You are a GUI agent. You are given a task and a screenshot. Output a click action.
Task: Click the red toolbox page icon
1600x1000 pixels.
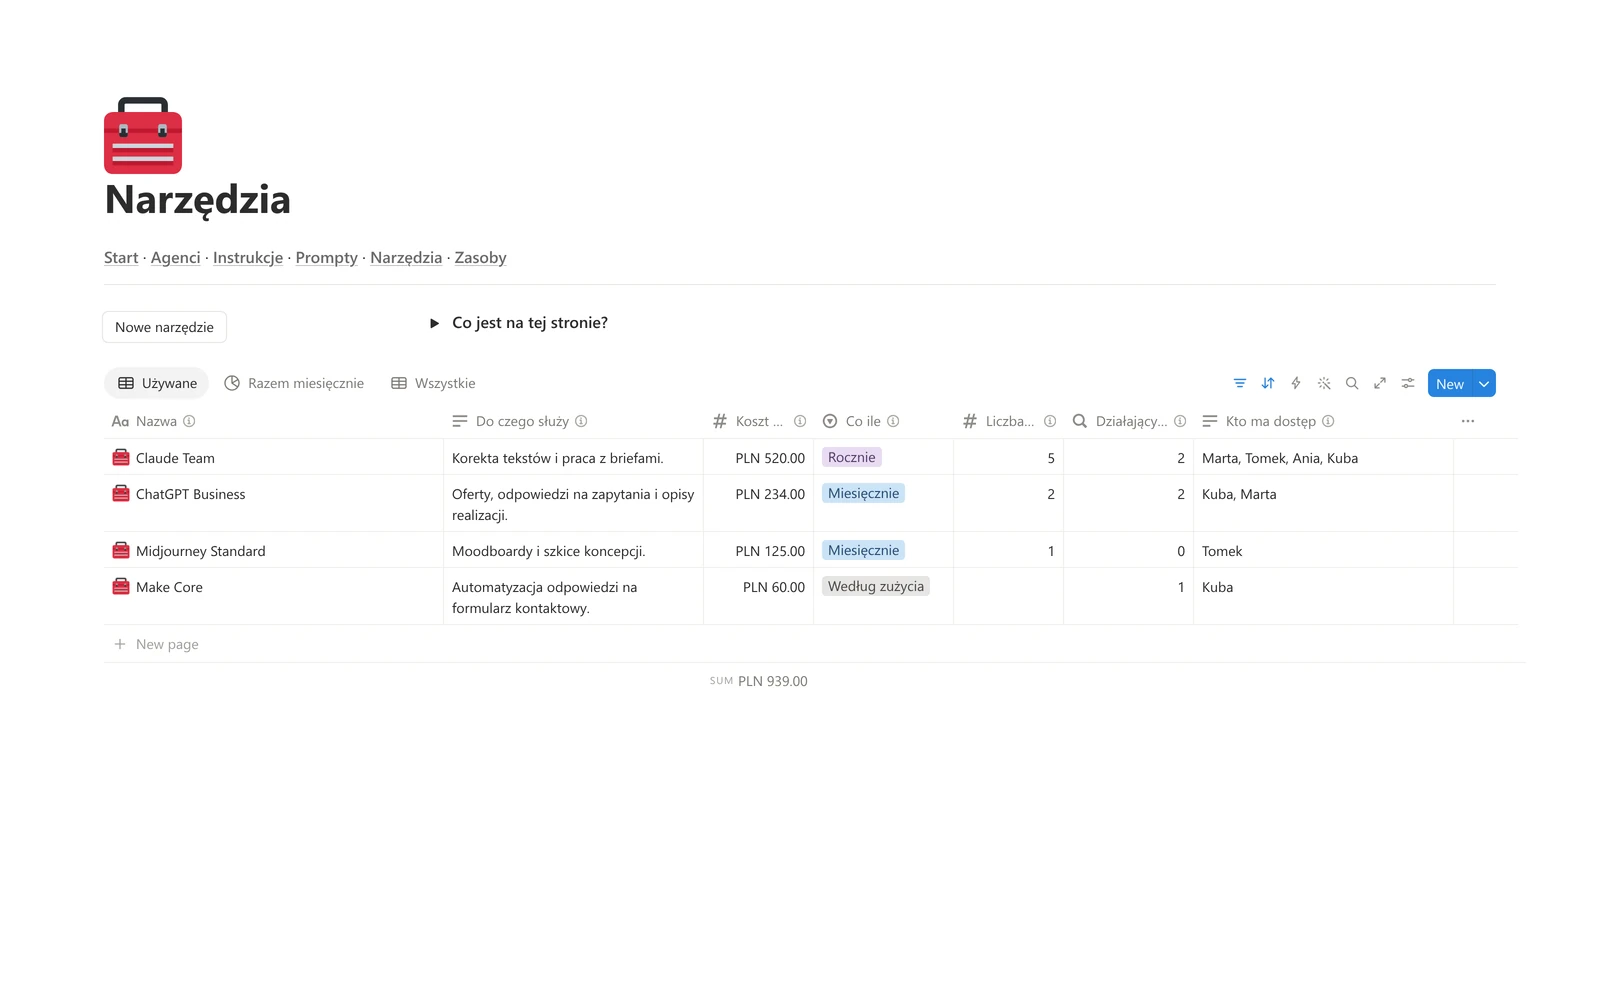coord(143,135)
